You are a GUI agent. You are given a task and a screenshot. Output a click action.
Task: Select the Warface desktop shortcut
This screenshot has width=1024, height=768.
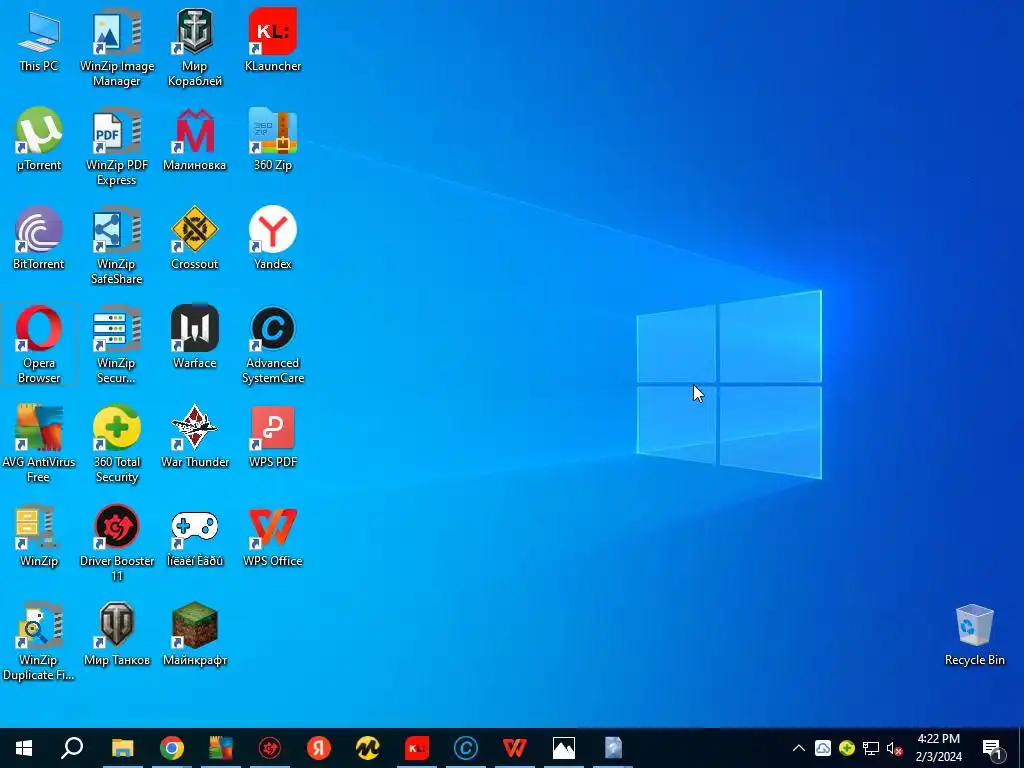[x=195, y=337]
